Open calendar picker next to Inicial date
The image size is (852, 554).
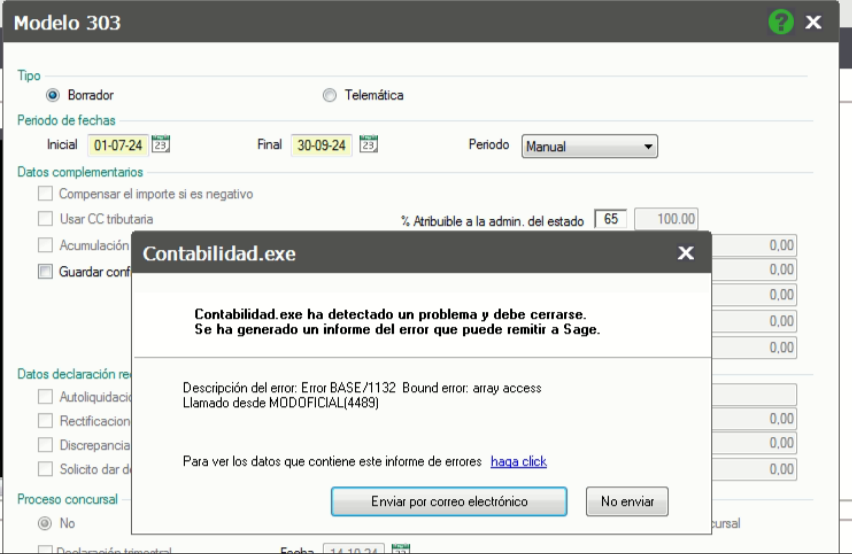tap(160, 144)
